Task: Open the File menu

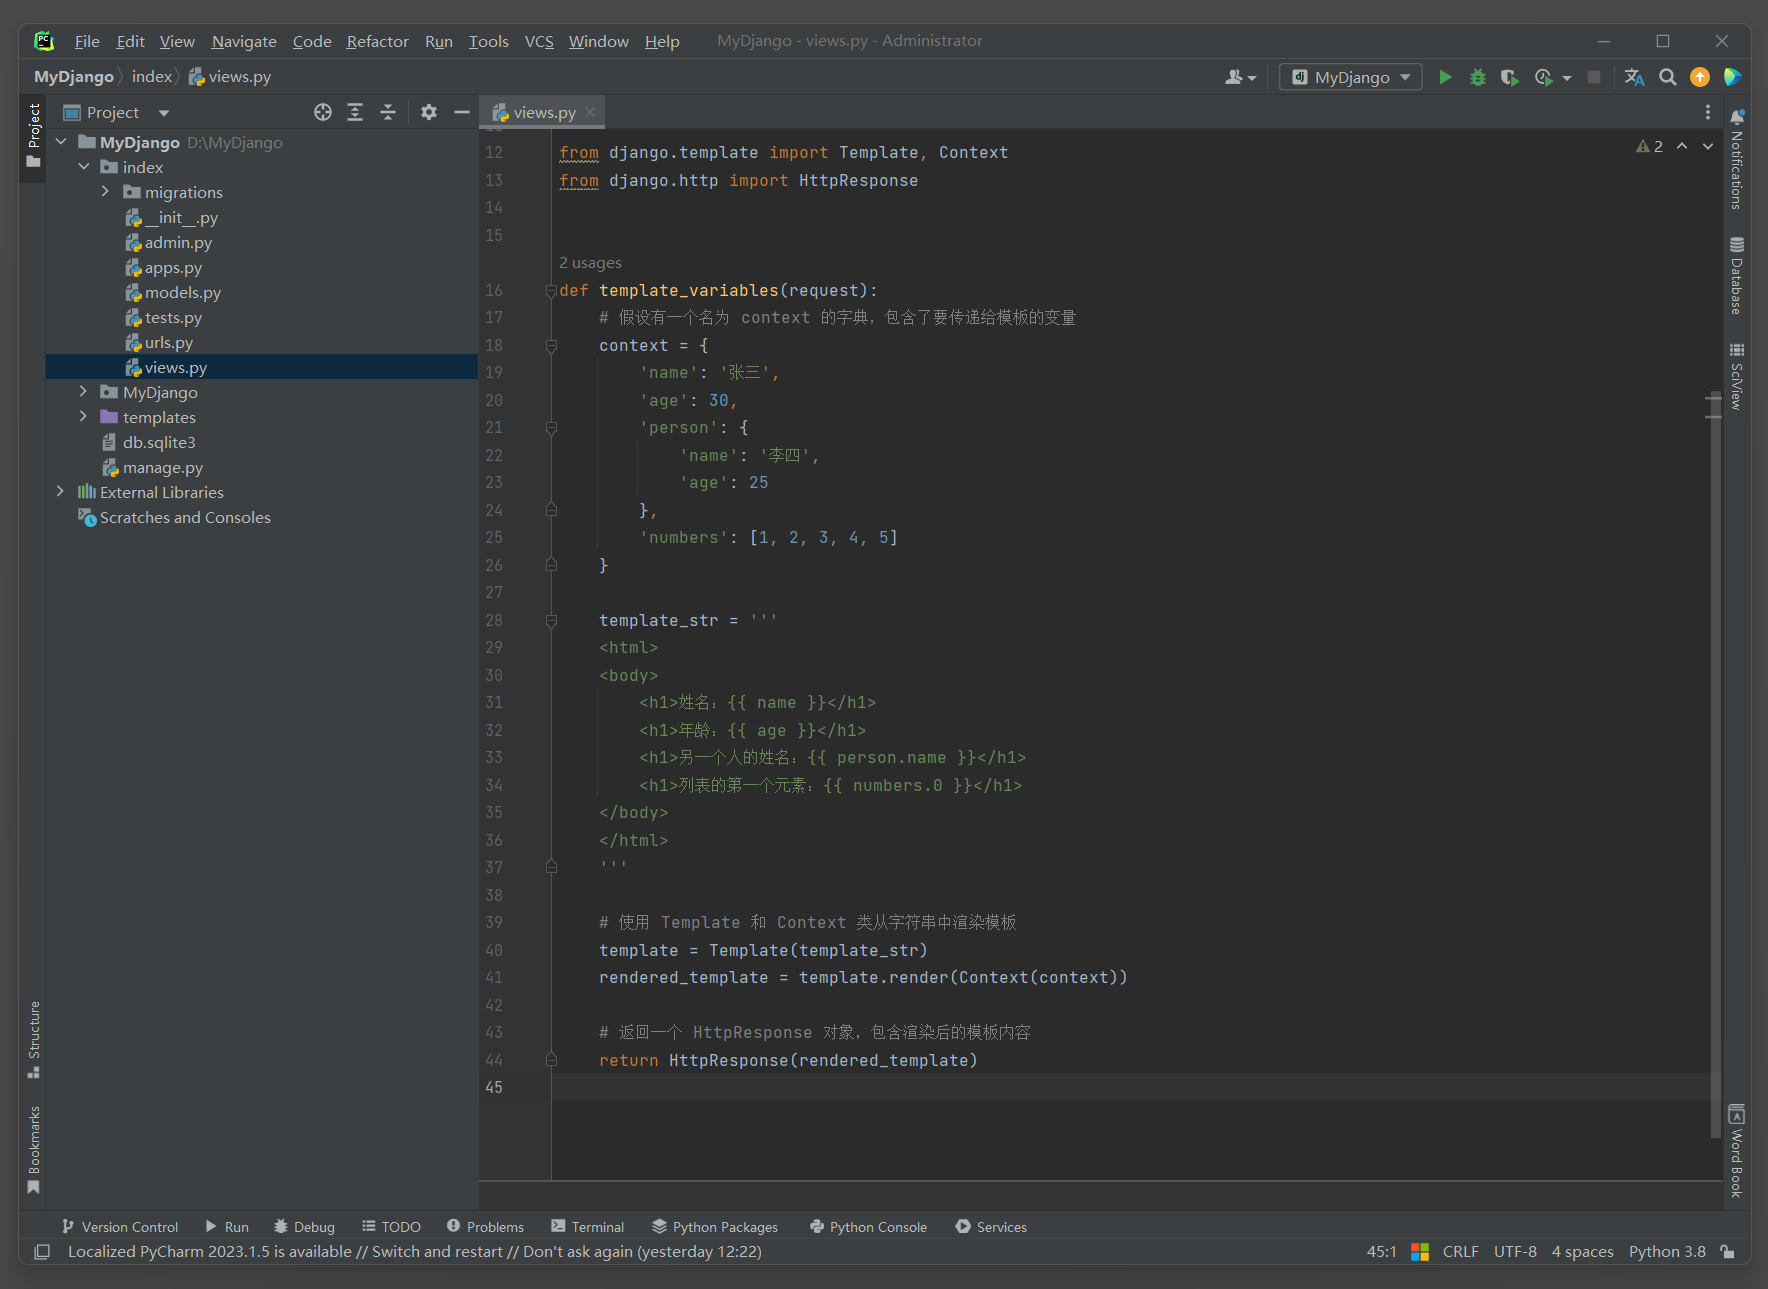Action: click(x=87, y=41)
